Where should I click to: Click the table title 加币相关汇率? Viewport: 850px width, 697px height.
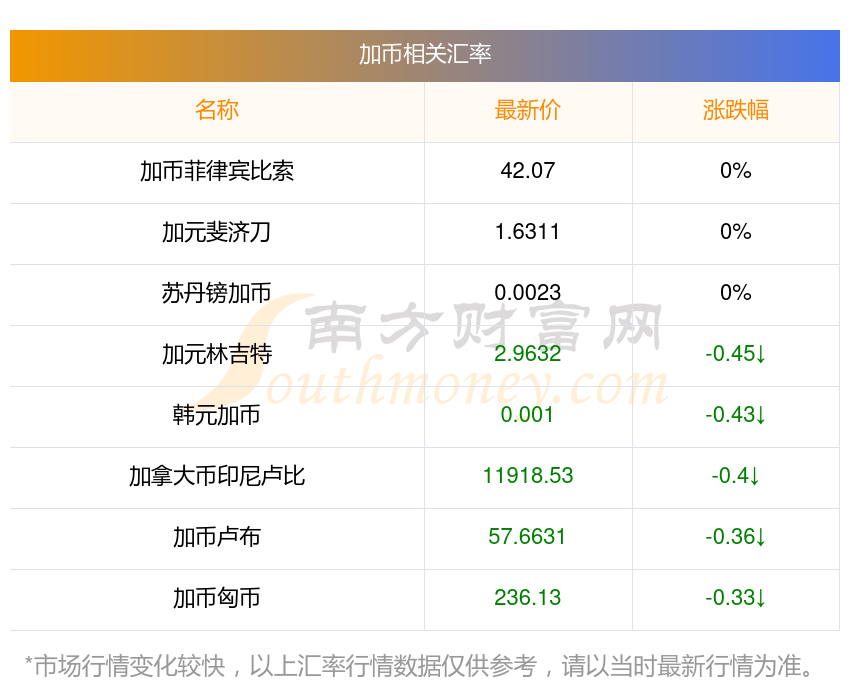coord(425,55)
